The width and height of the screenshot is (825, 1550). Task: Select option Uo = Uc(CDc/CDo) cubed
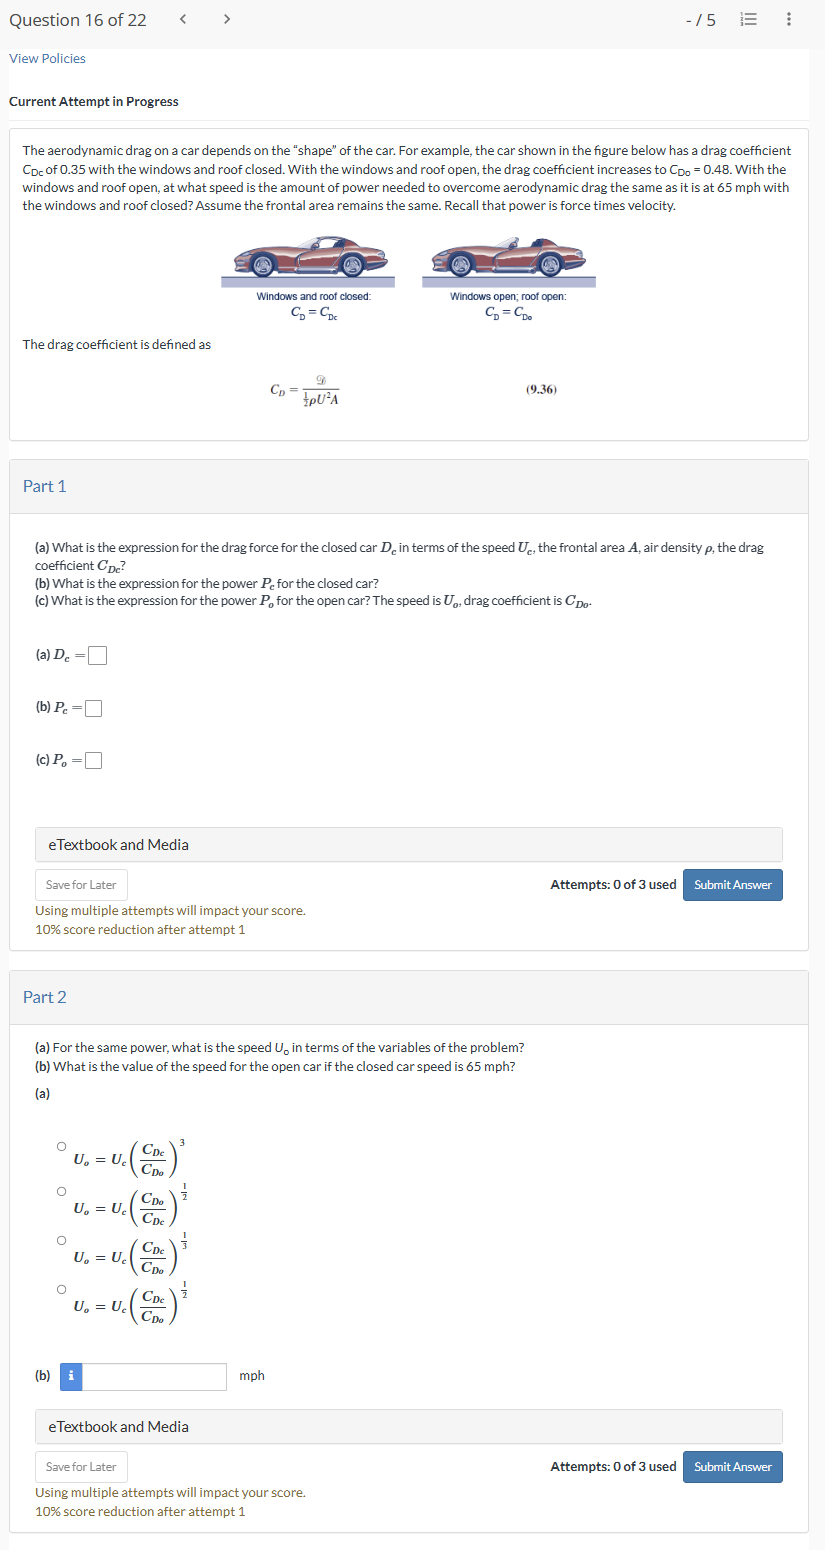click(x=61, y=1145)
